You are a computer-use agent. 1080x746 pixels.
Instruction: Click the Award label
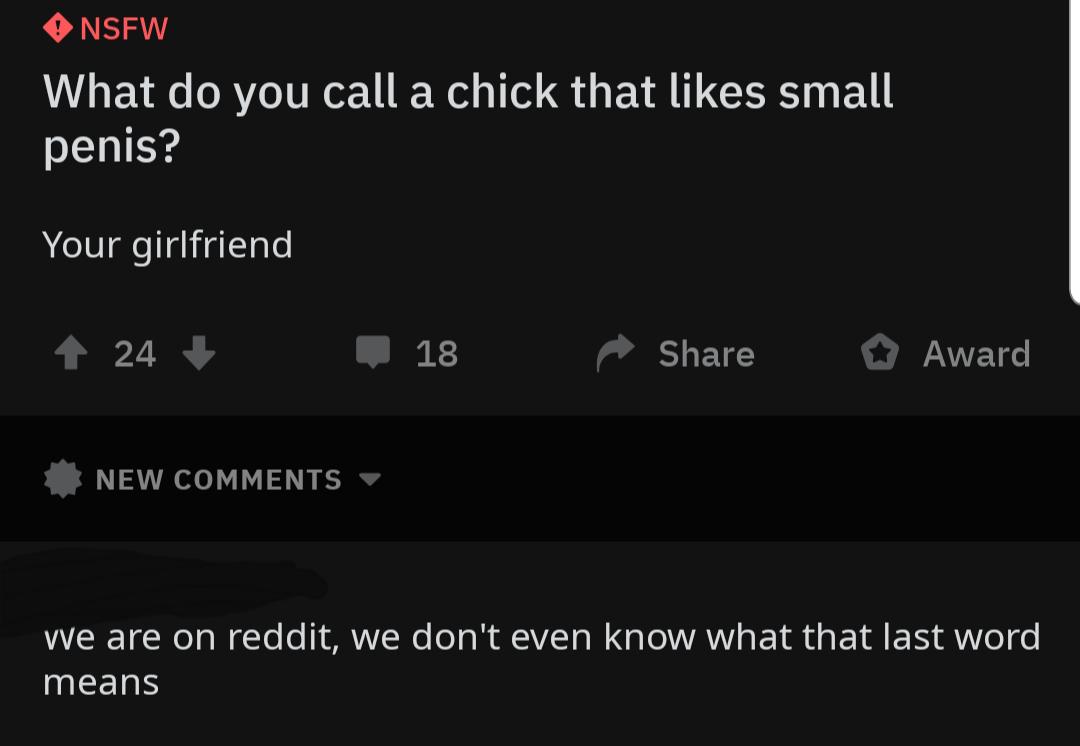976,353
